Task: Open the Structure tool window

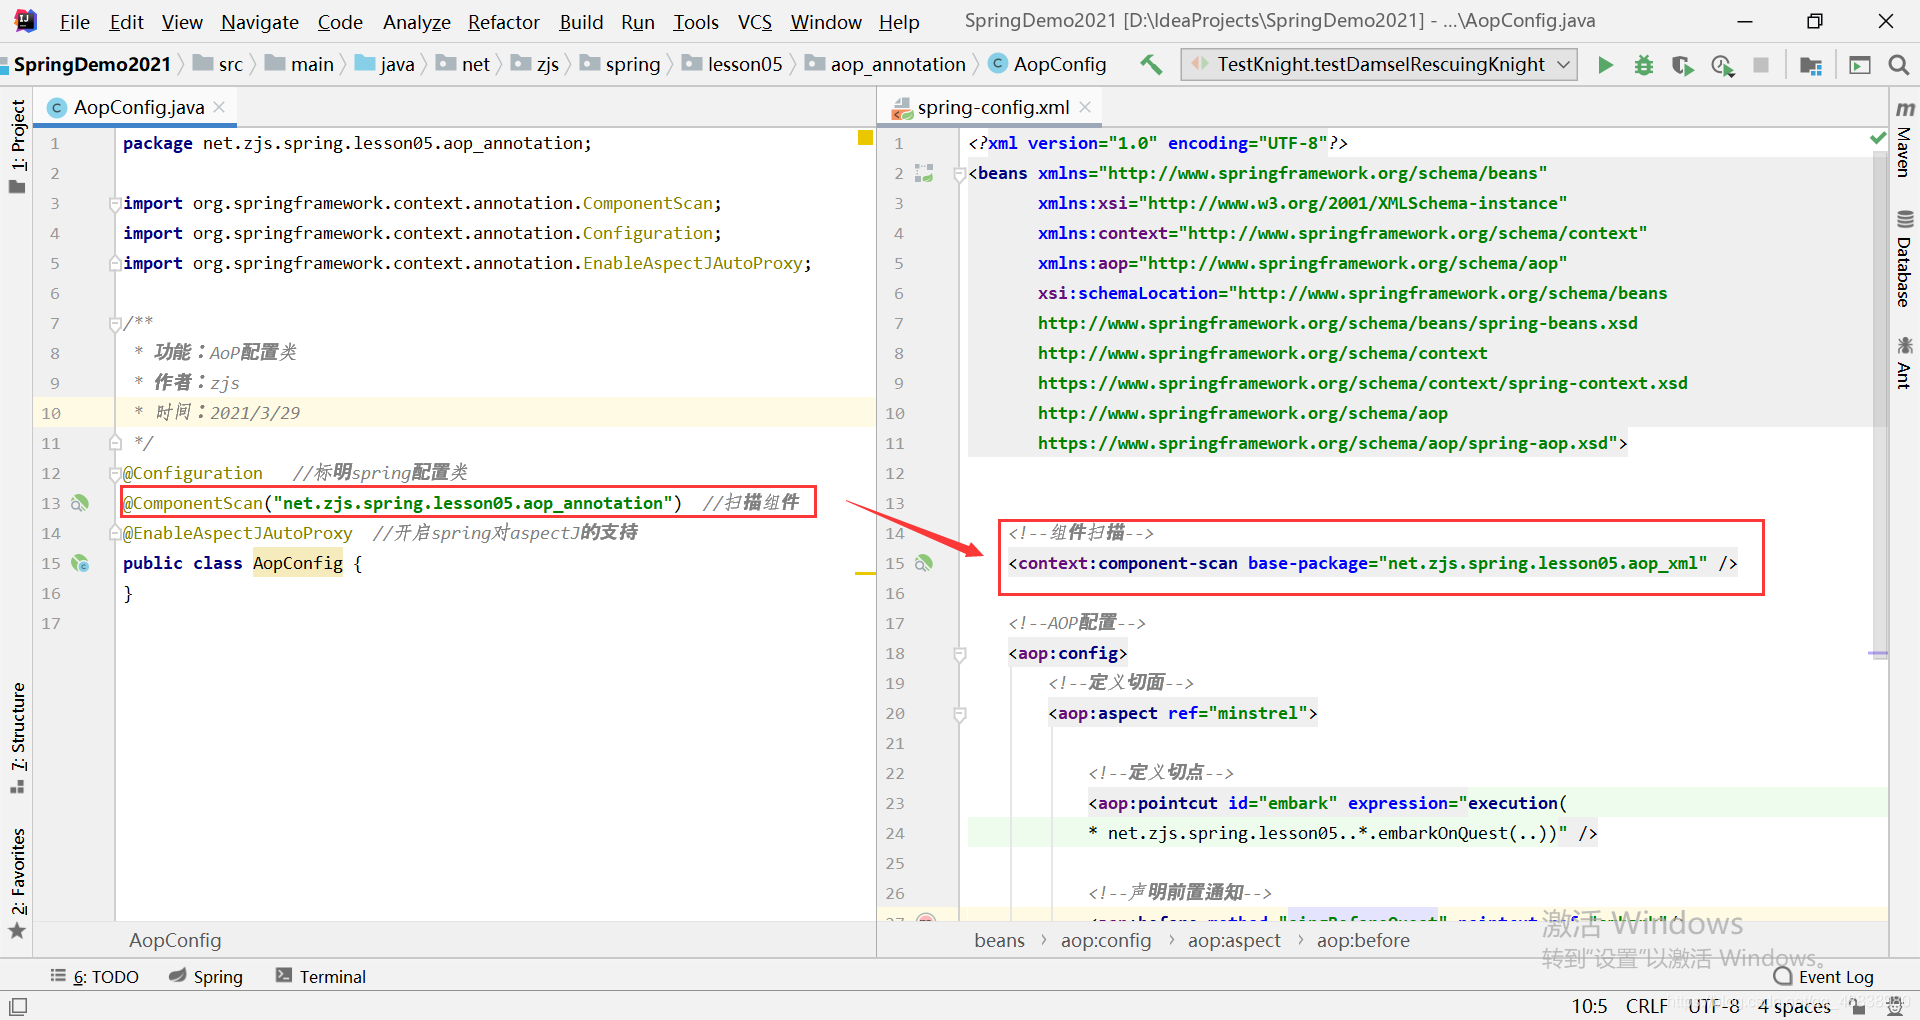Action: 17,738
